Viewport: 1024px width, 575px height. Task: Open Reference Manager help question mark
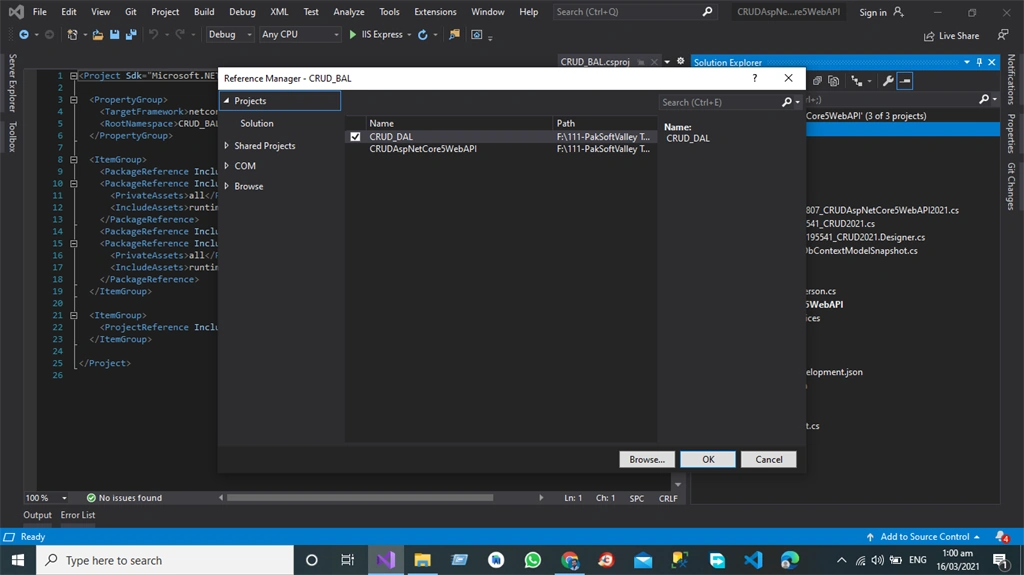754,78
